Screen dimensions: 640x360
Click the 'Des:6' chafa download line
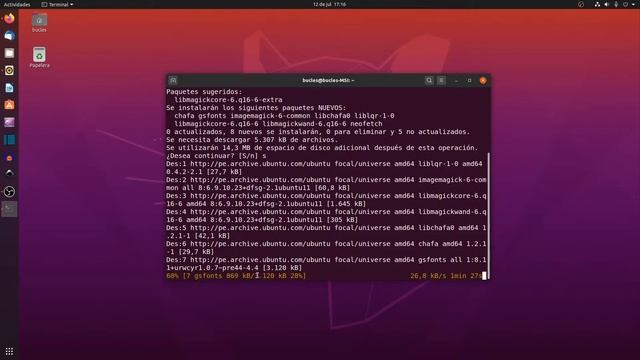pos(326,248)
